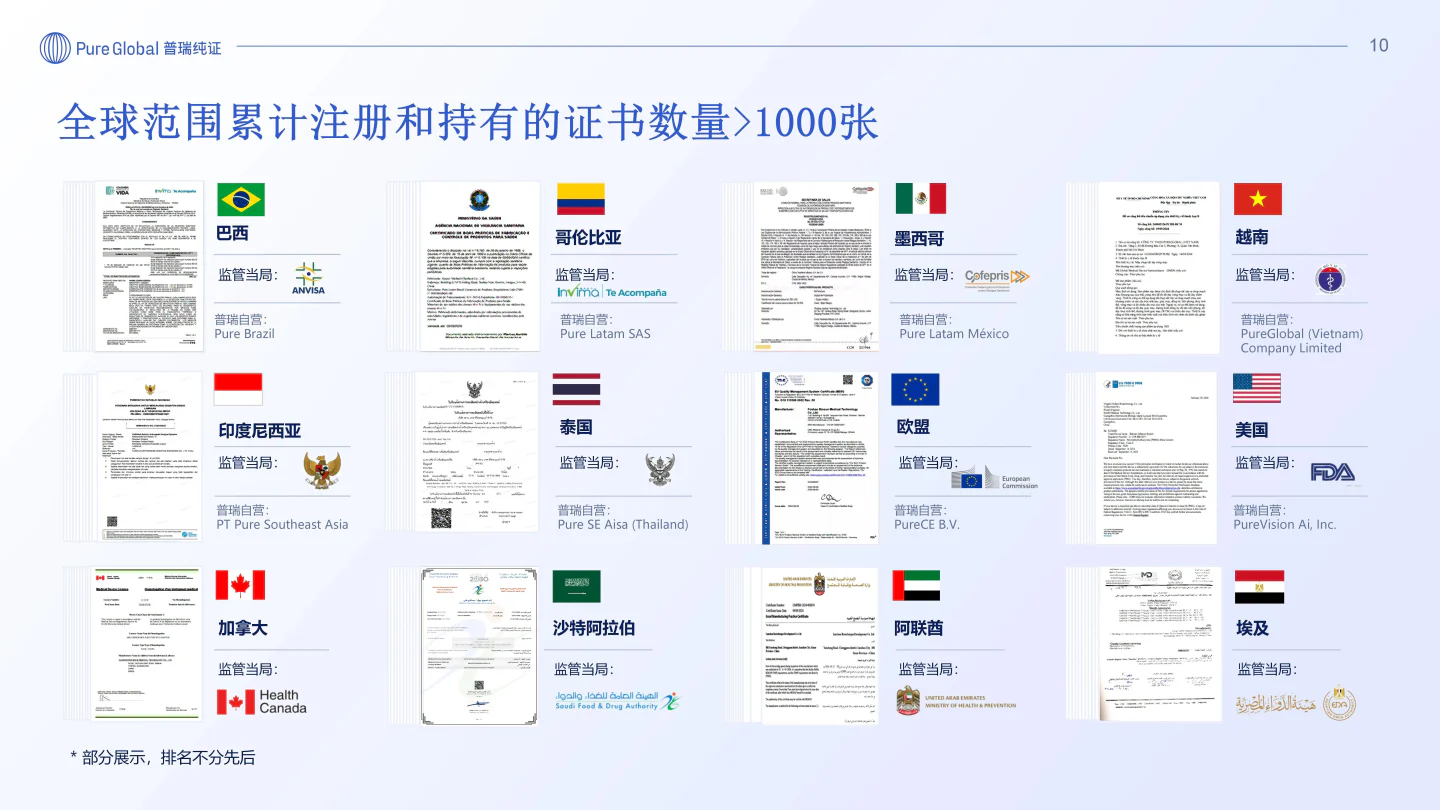1440x810 pixels.
Task: Open the Vietnam certificate thumbnail
Action: [1159, 268]
